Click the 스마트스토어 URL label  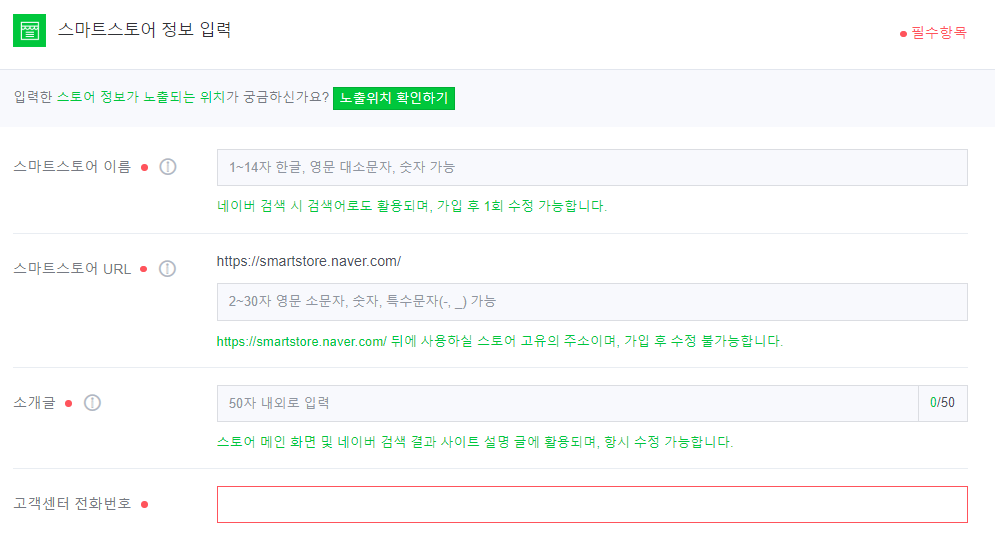coord(72,269)
